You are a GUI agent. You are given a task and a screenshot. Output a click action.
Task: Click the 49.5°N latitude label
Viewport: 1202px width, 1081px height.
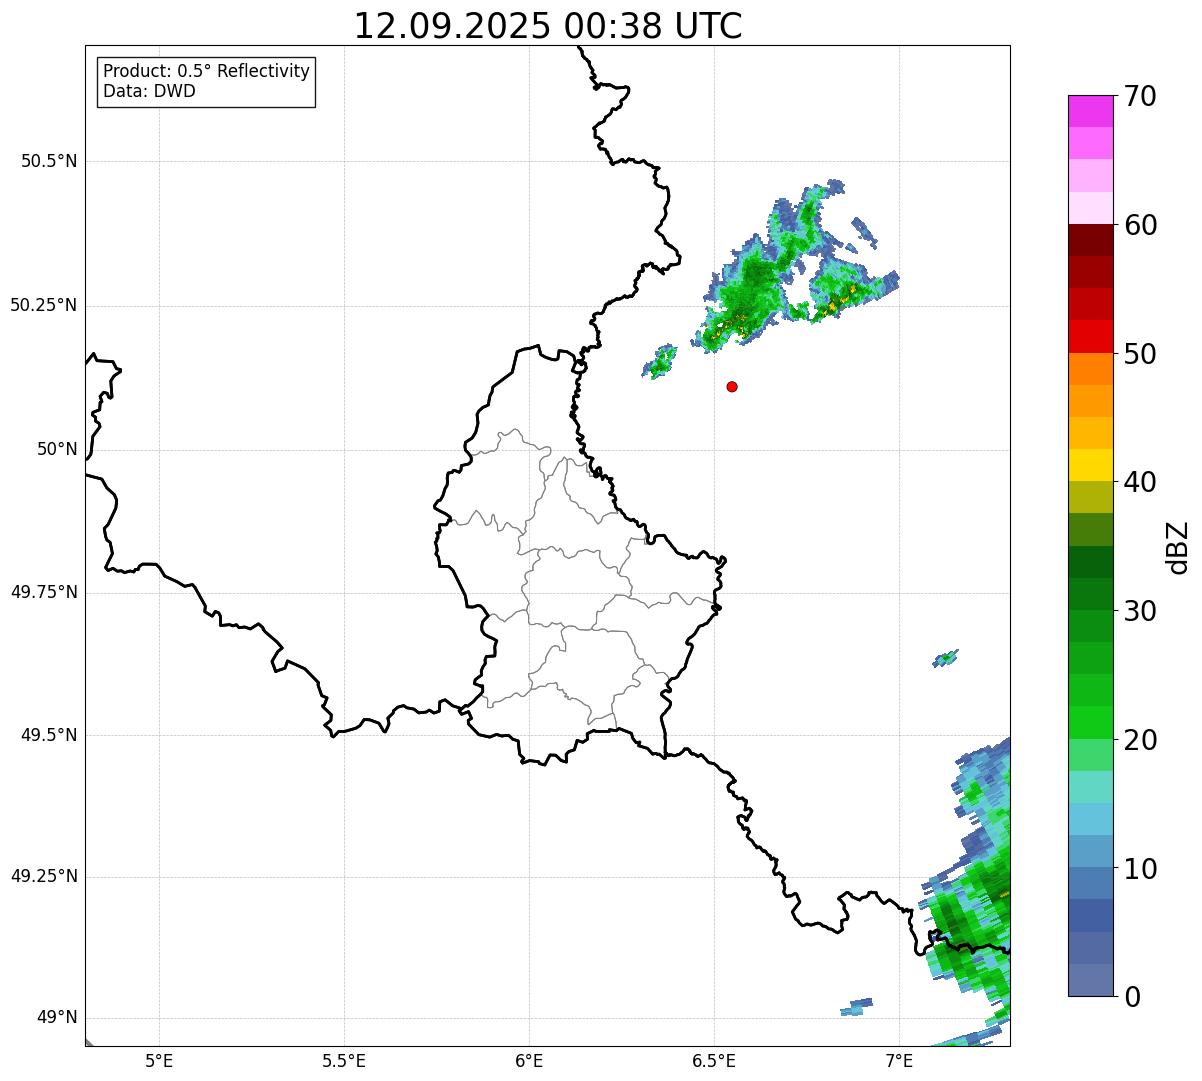48,735
